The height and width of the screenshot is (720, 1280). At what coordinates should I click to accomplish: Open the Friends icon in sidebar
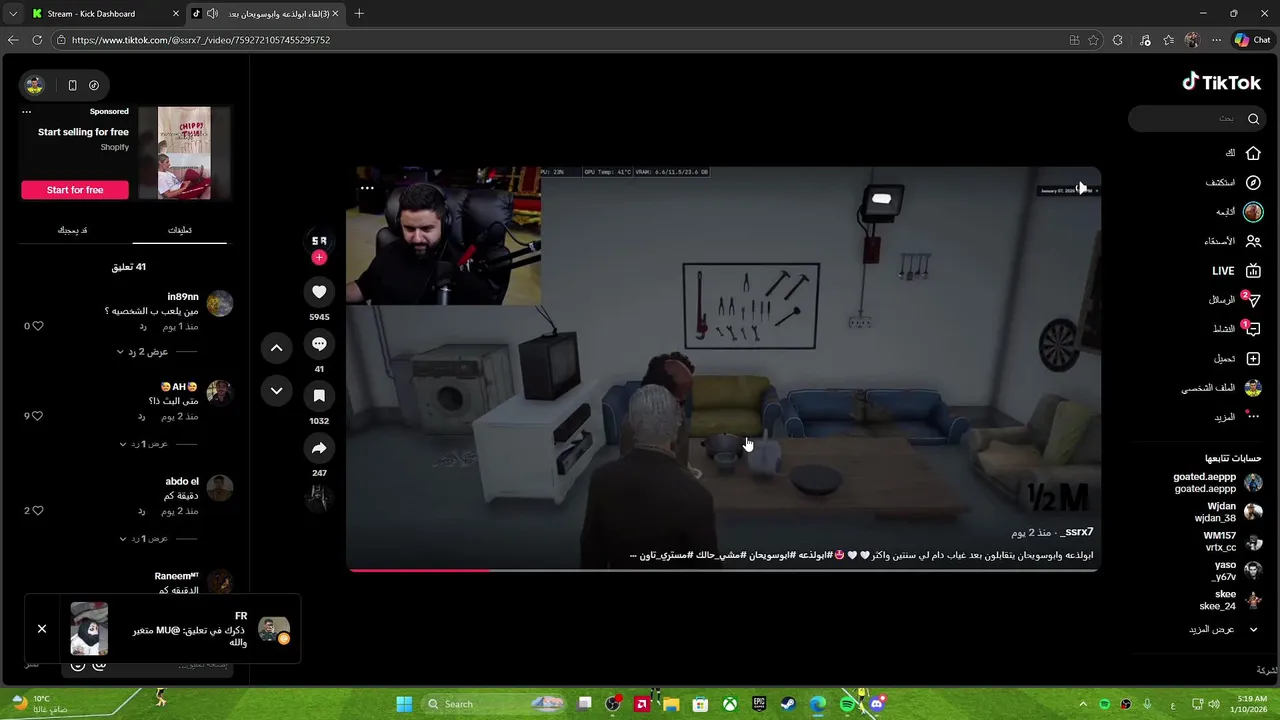(1253, 241)
